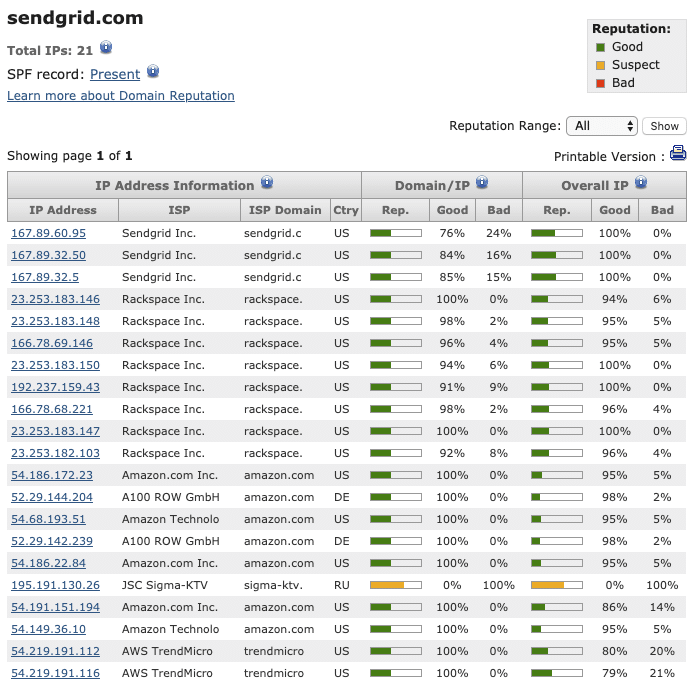Open IP address 54.219.191.116
696x690 pixels.
tap(55, 673)
